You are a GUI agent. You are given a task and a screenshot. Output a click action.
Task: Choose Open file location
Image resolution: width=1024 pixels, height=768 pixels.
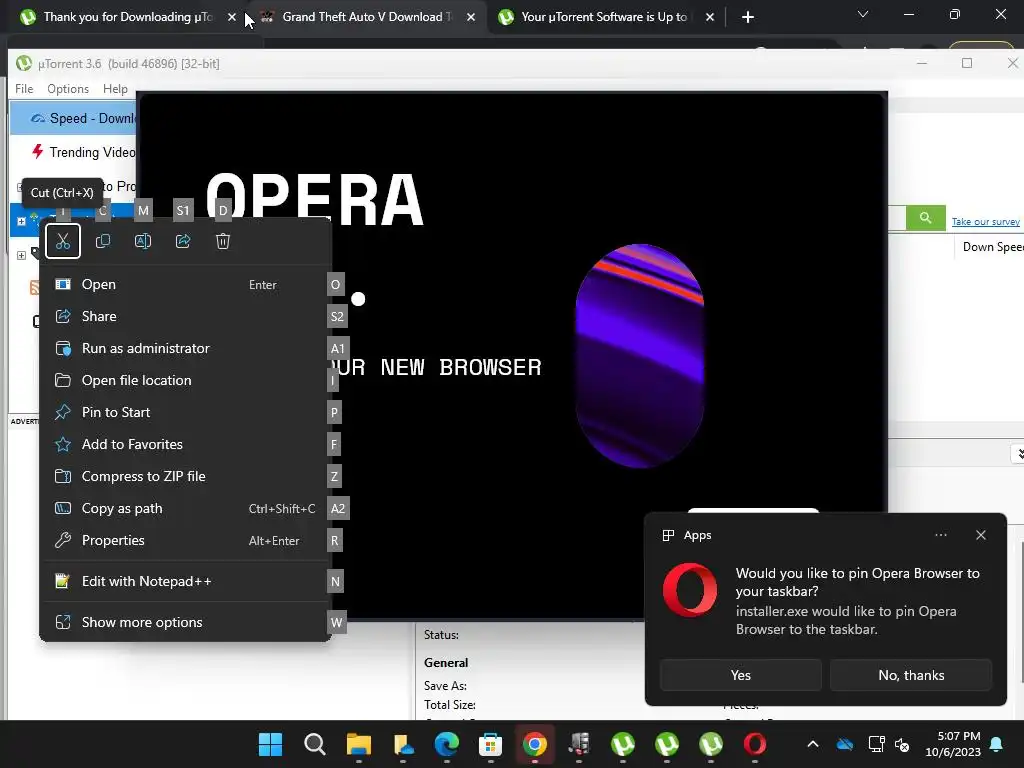click(x=185, y=380)
